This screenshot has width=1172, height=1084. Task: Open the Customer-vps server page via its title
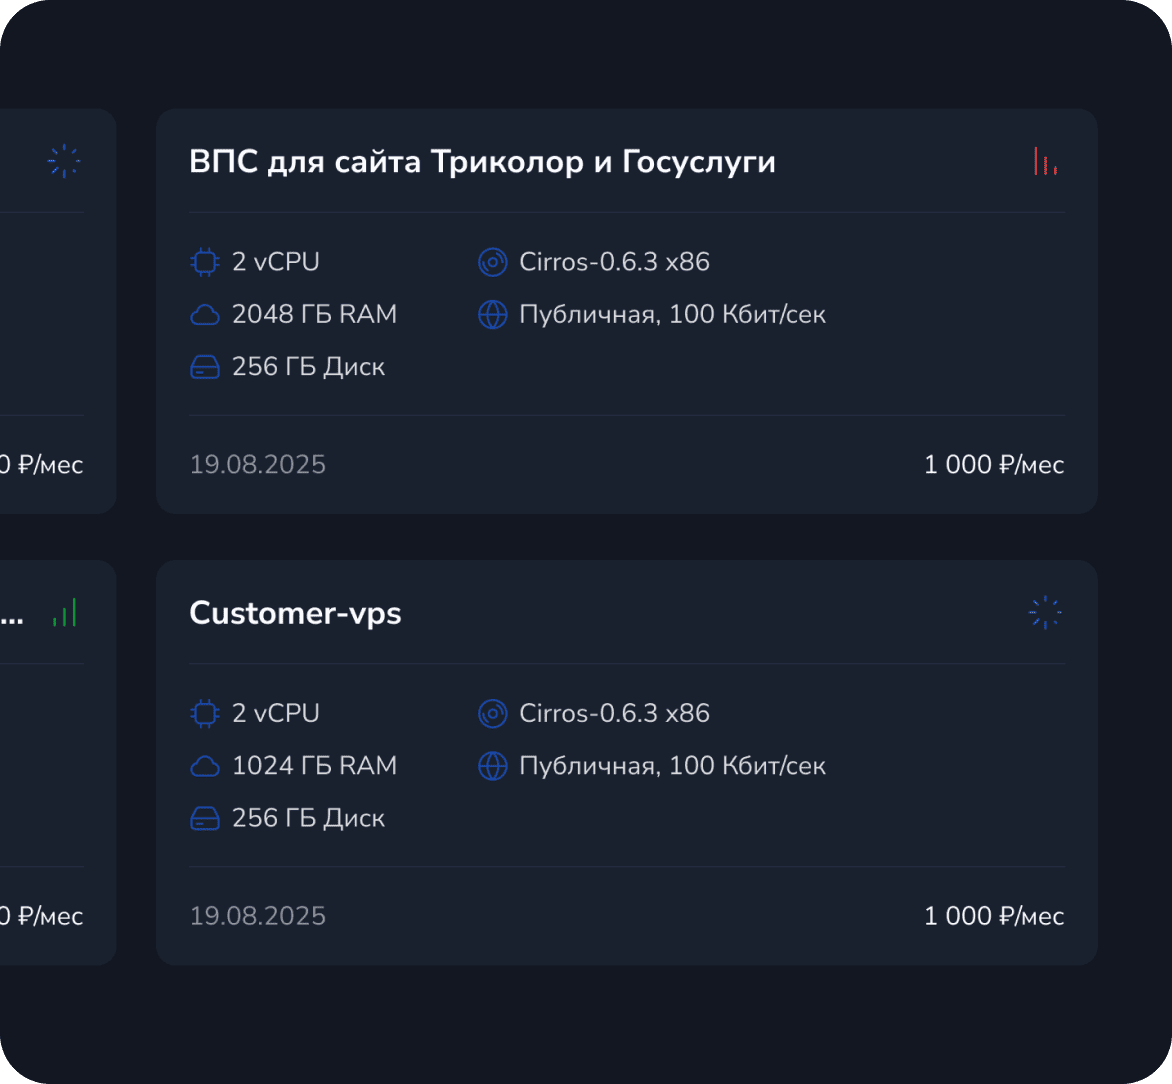295,613
